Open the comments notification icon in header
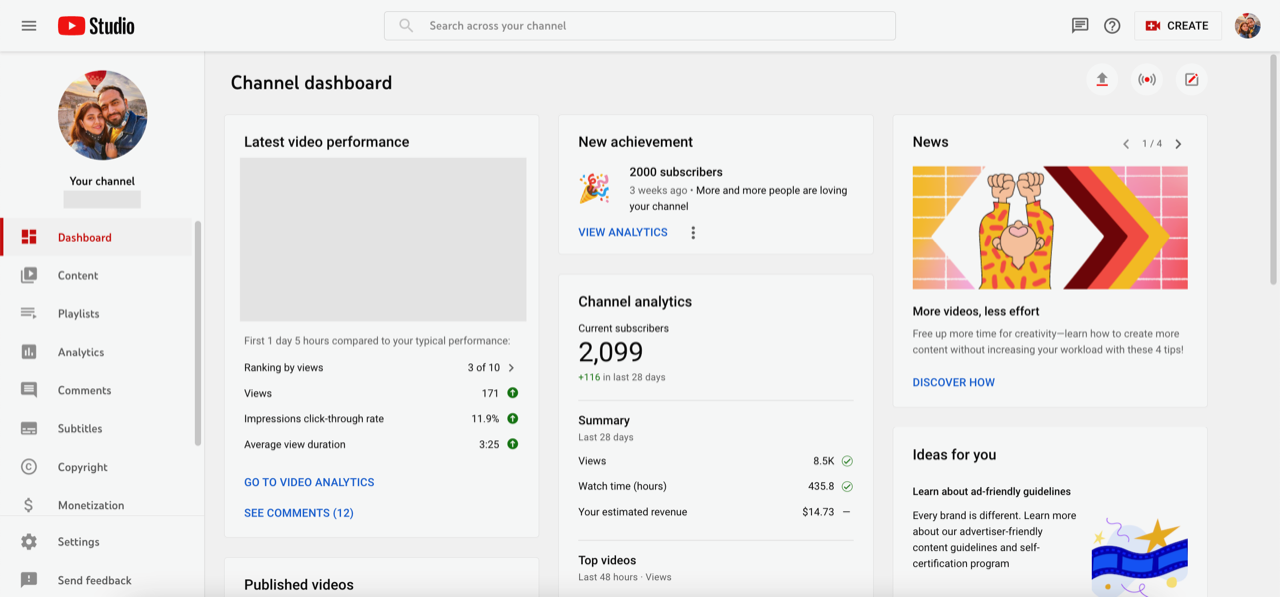 (1080, 26)
